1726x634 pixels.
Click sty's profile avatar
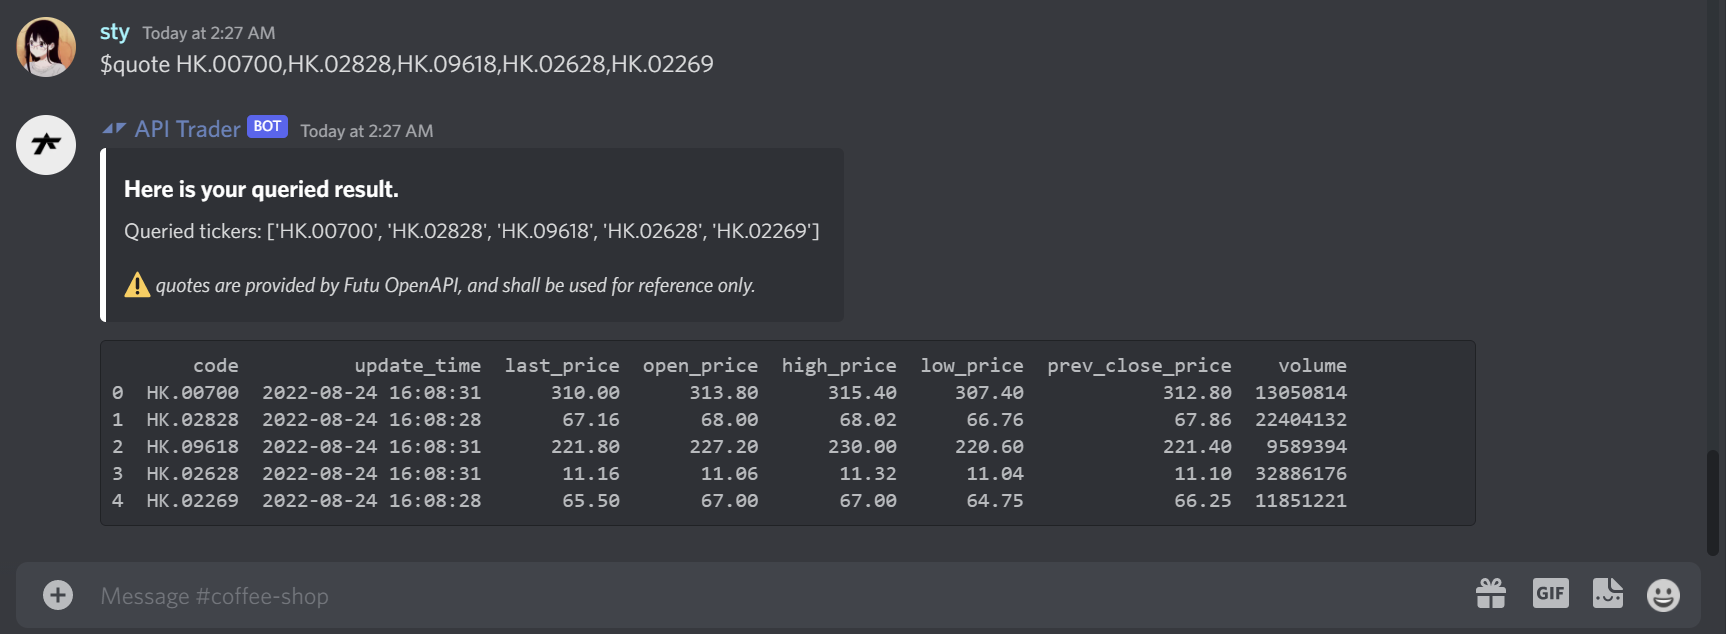coord(45,46)
